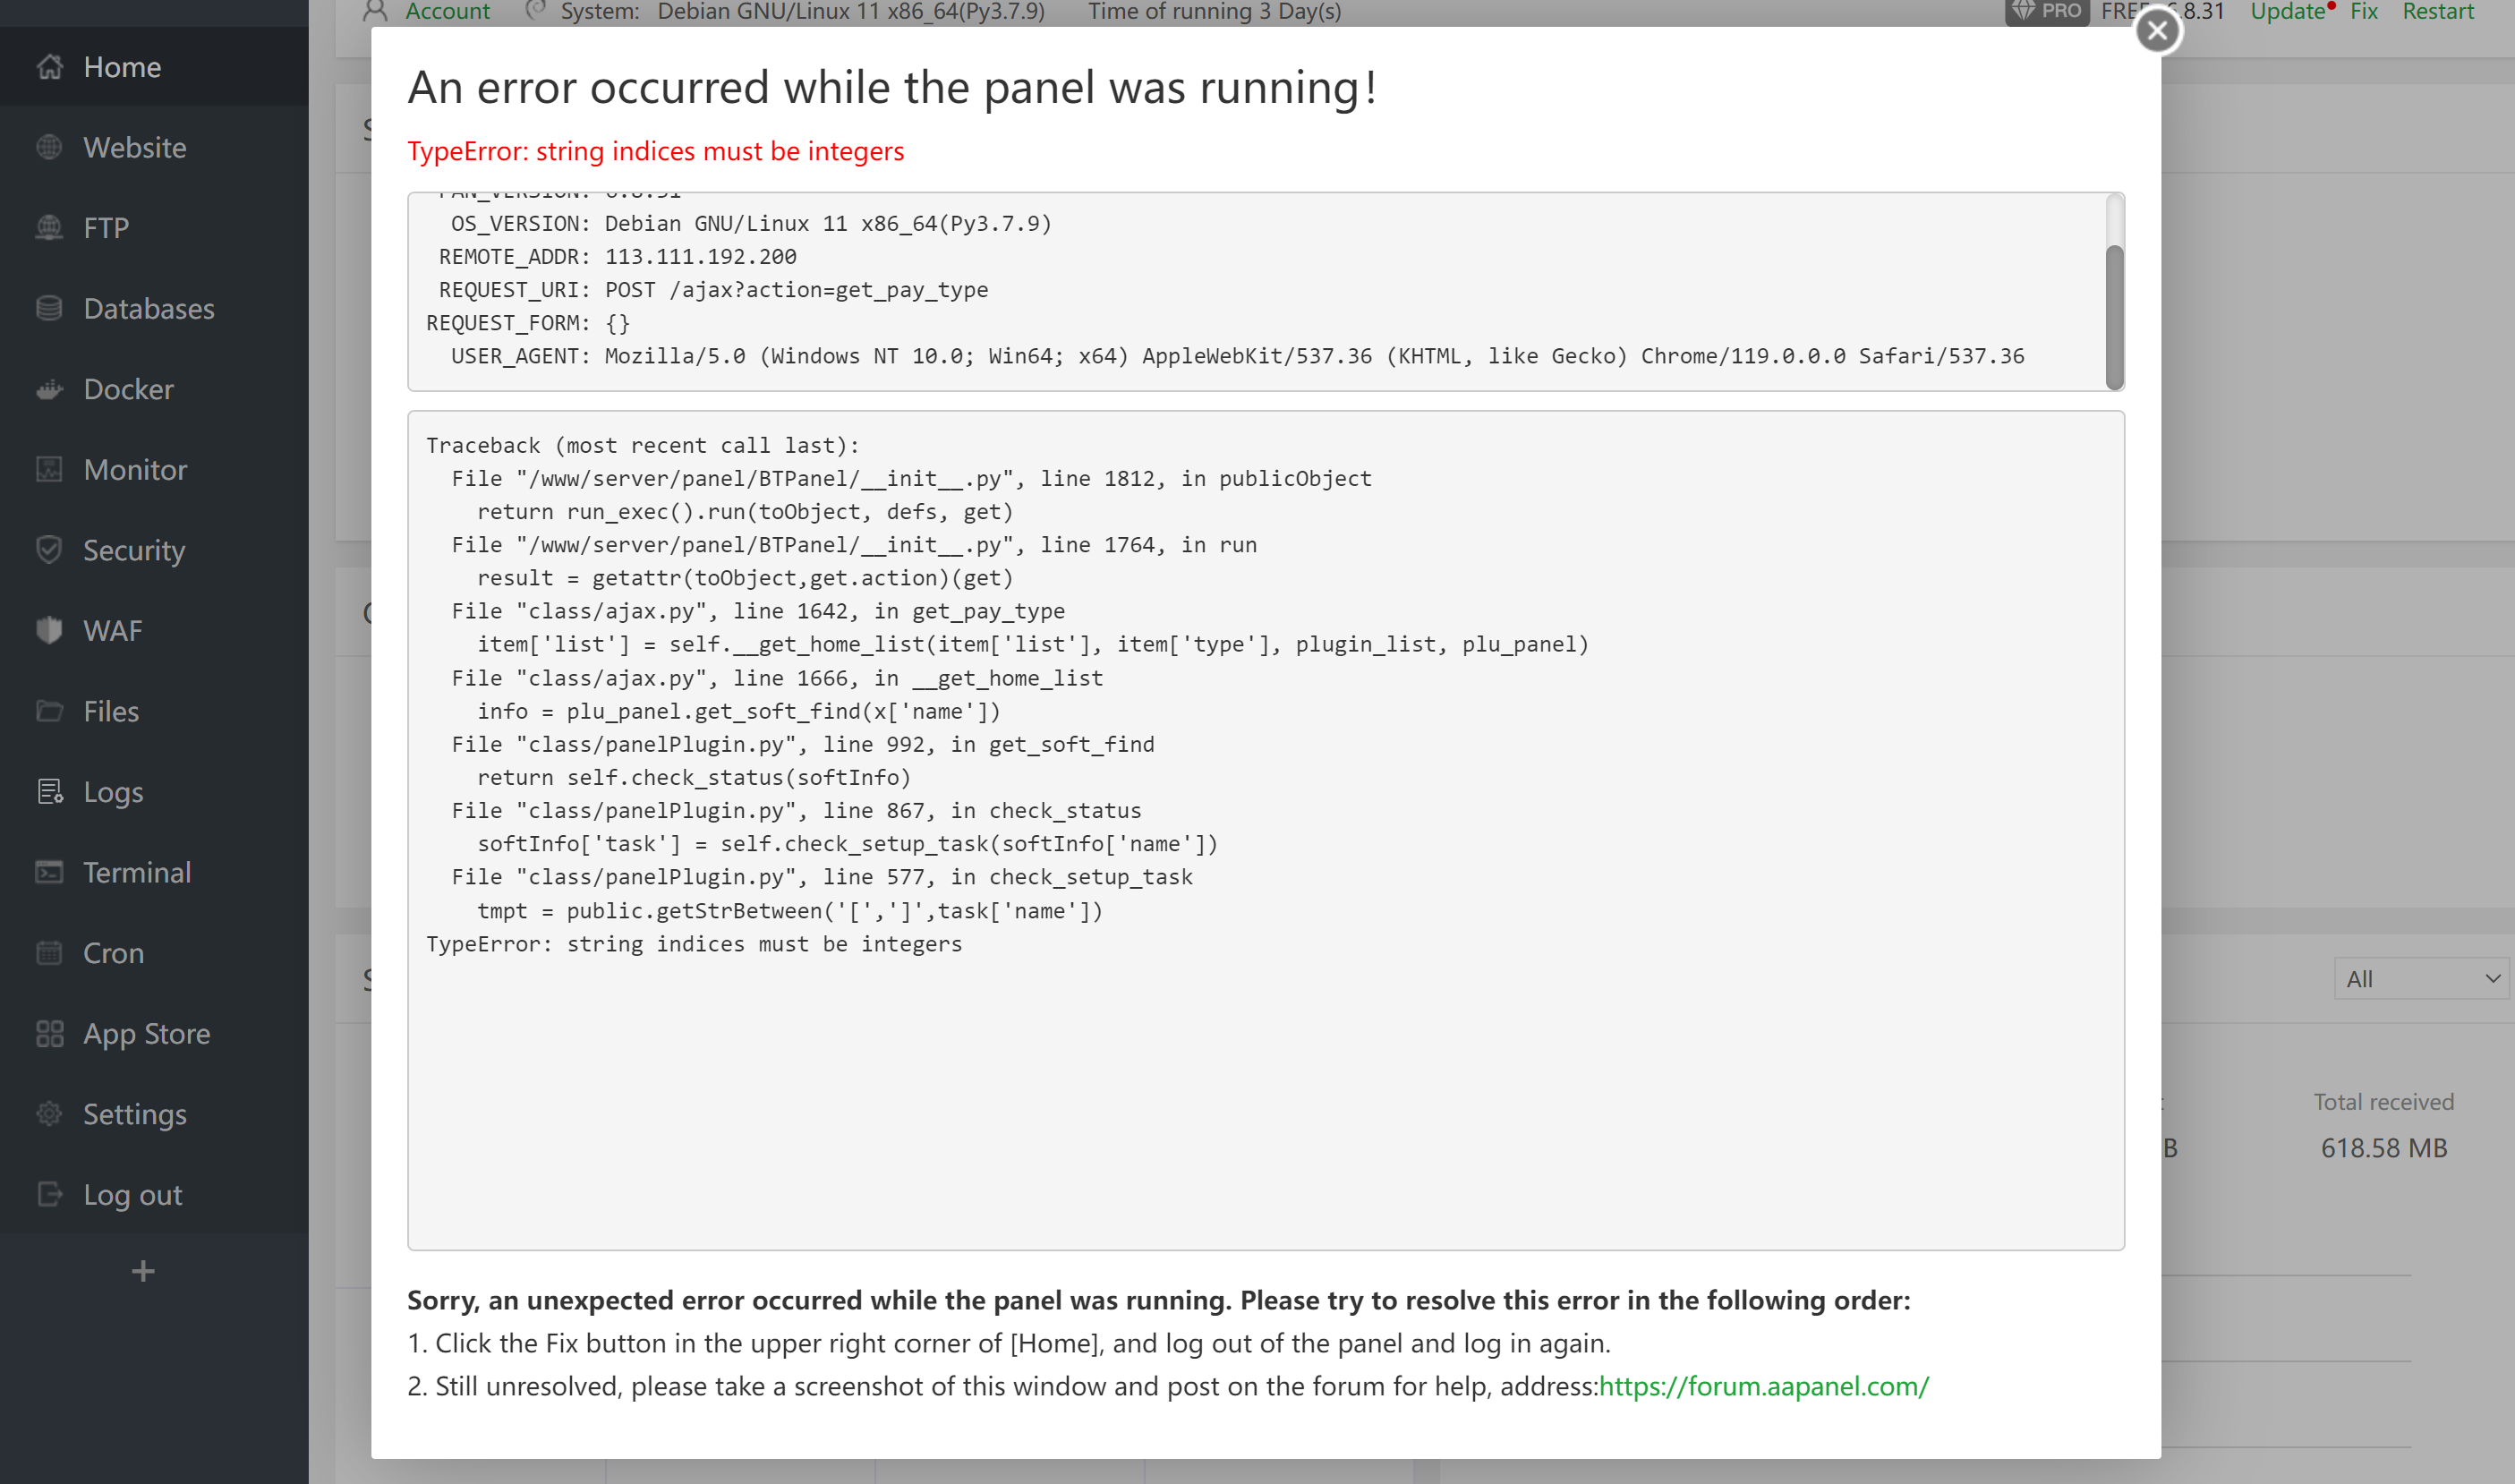Add a new sidebar shortcut with the plus button

point(142,1270)
